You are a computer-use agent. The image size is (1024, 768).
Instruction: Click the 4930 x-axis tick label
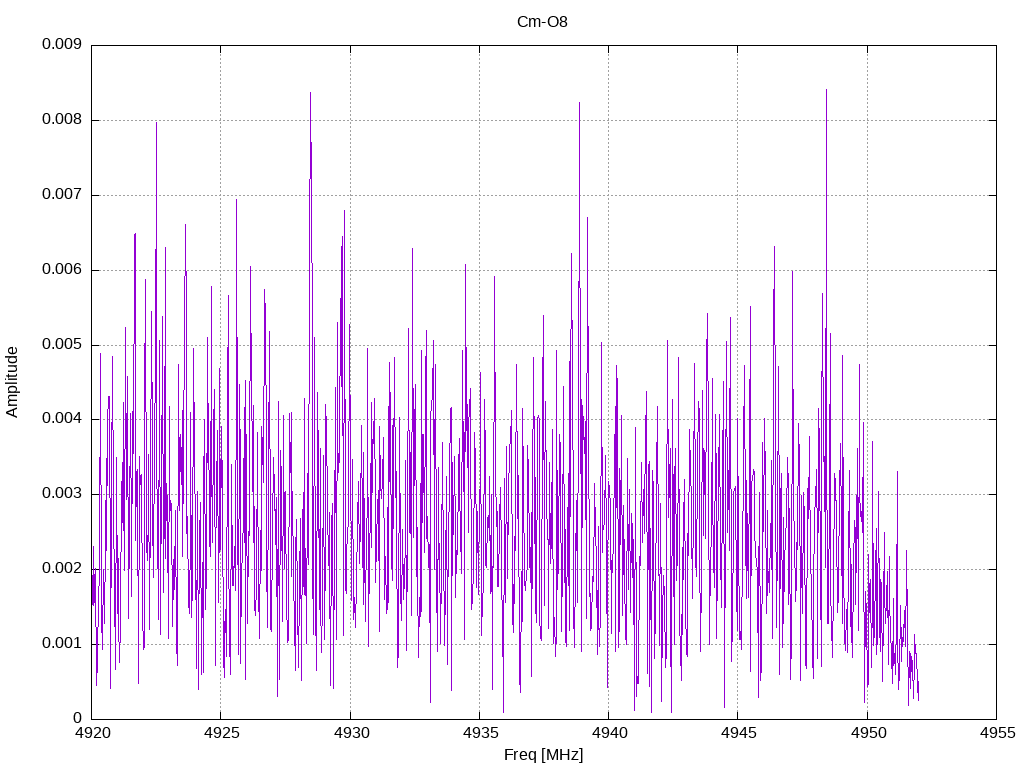pyautogui.click(x=351, y=733)
